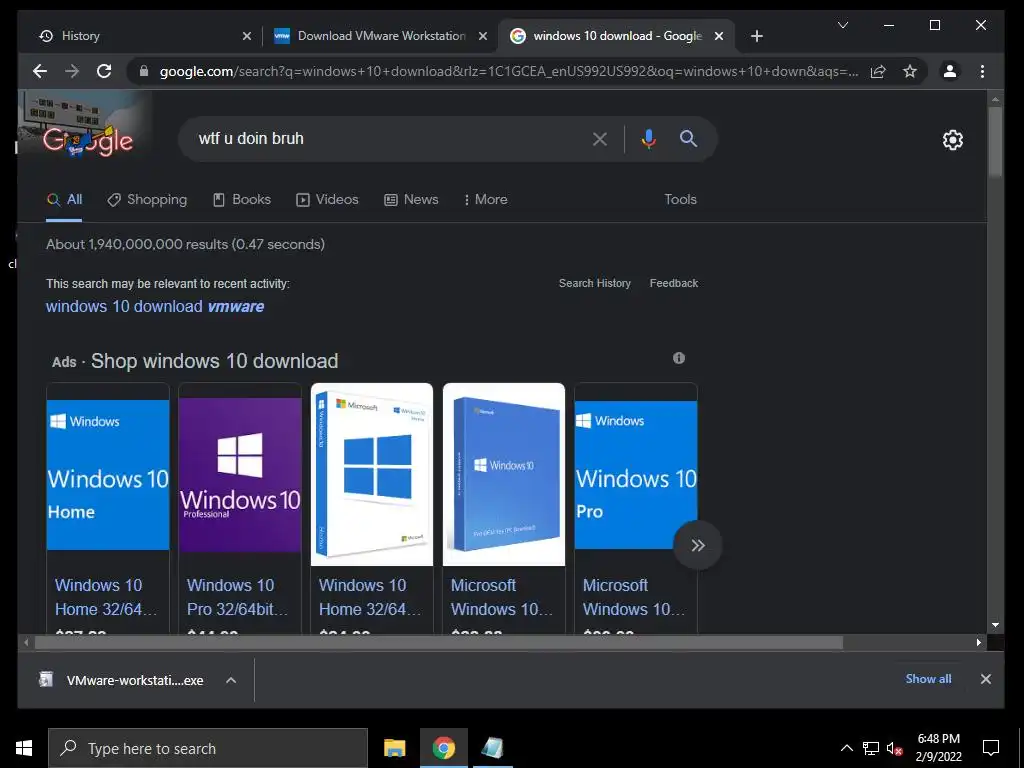This screenshot has width=1024, height=768.
Task: Open Google quick settings gear
Action: click(953, 140)
